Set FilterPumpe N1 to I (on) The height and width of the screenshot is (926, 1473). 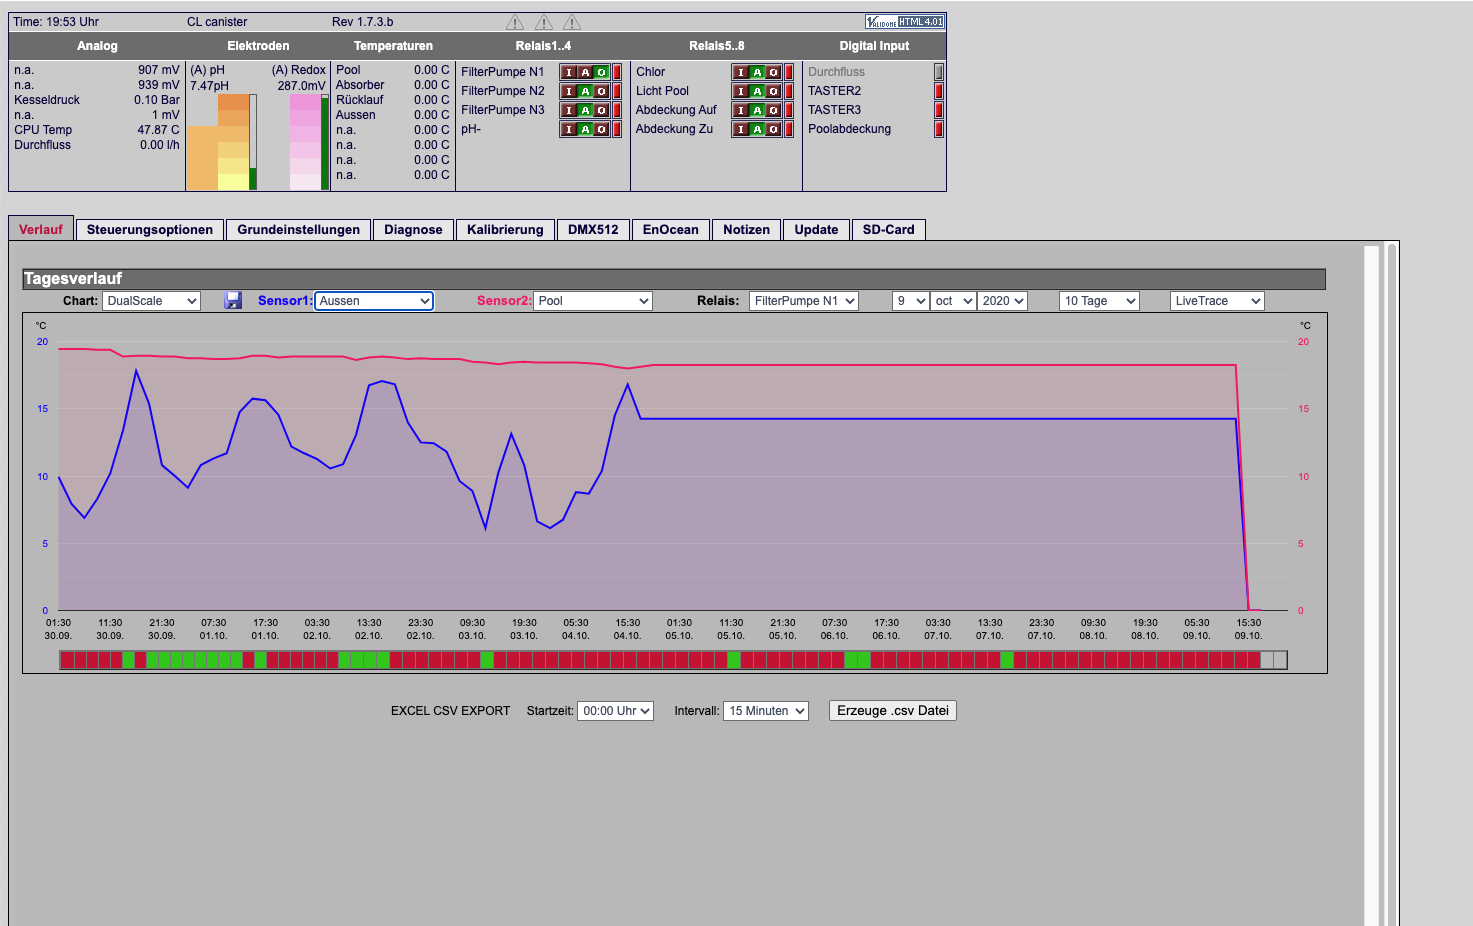coord(569,72)
